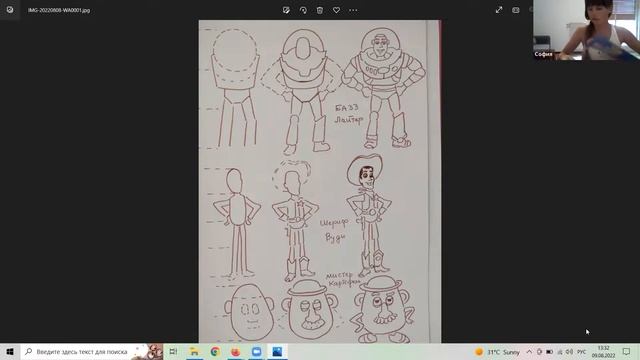Viewport: 640px width, 360px height.
Task: Click the battery icon in system tray
Action: click(549, 351)
